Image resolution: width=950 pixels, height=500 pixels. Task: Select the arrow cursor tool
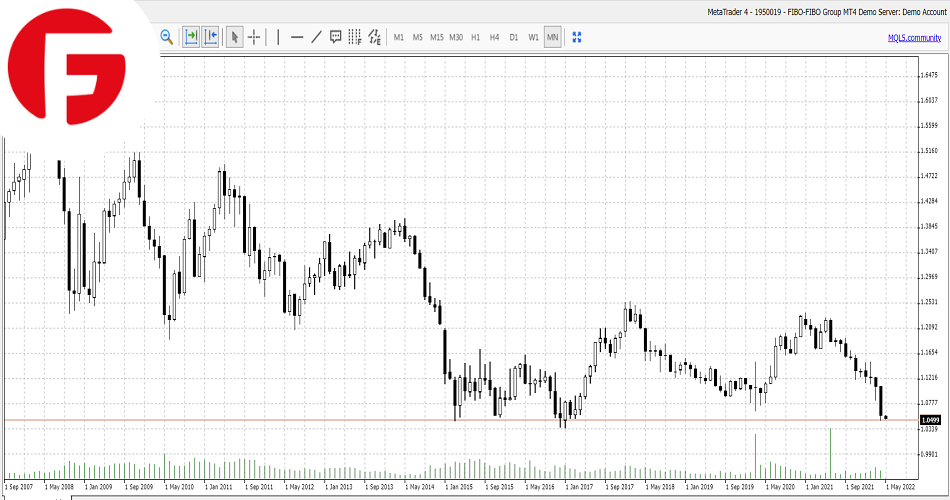point(234,37)
